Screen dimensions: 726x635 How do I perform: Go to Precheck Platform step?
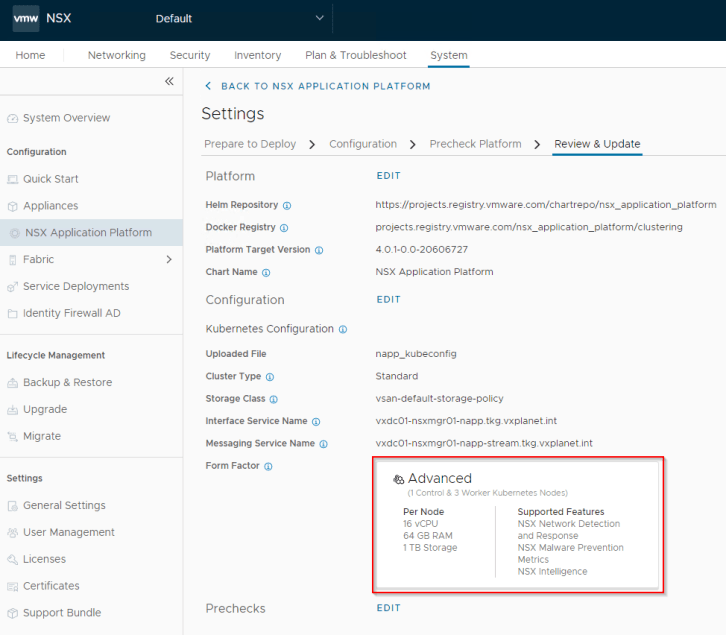[x=476, y=144]
